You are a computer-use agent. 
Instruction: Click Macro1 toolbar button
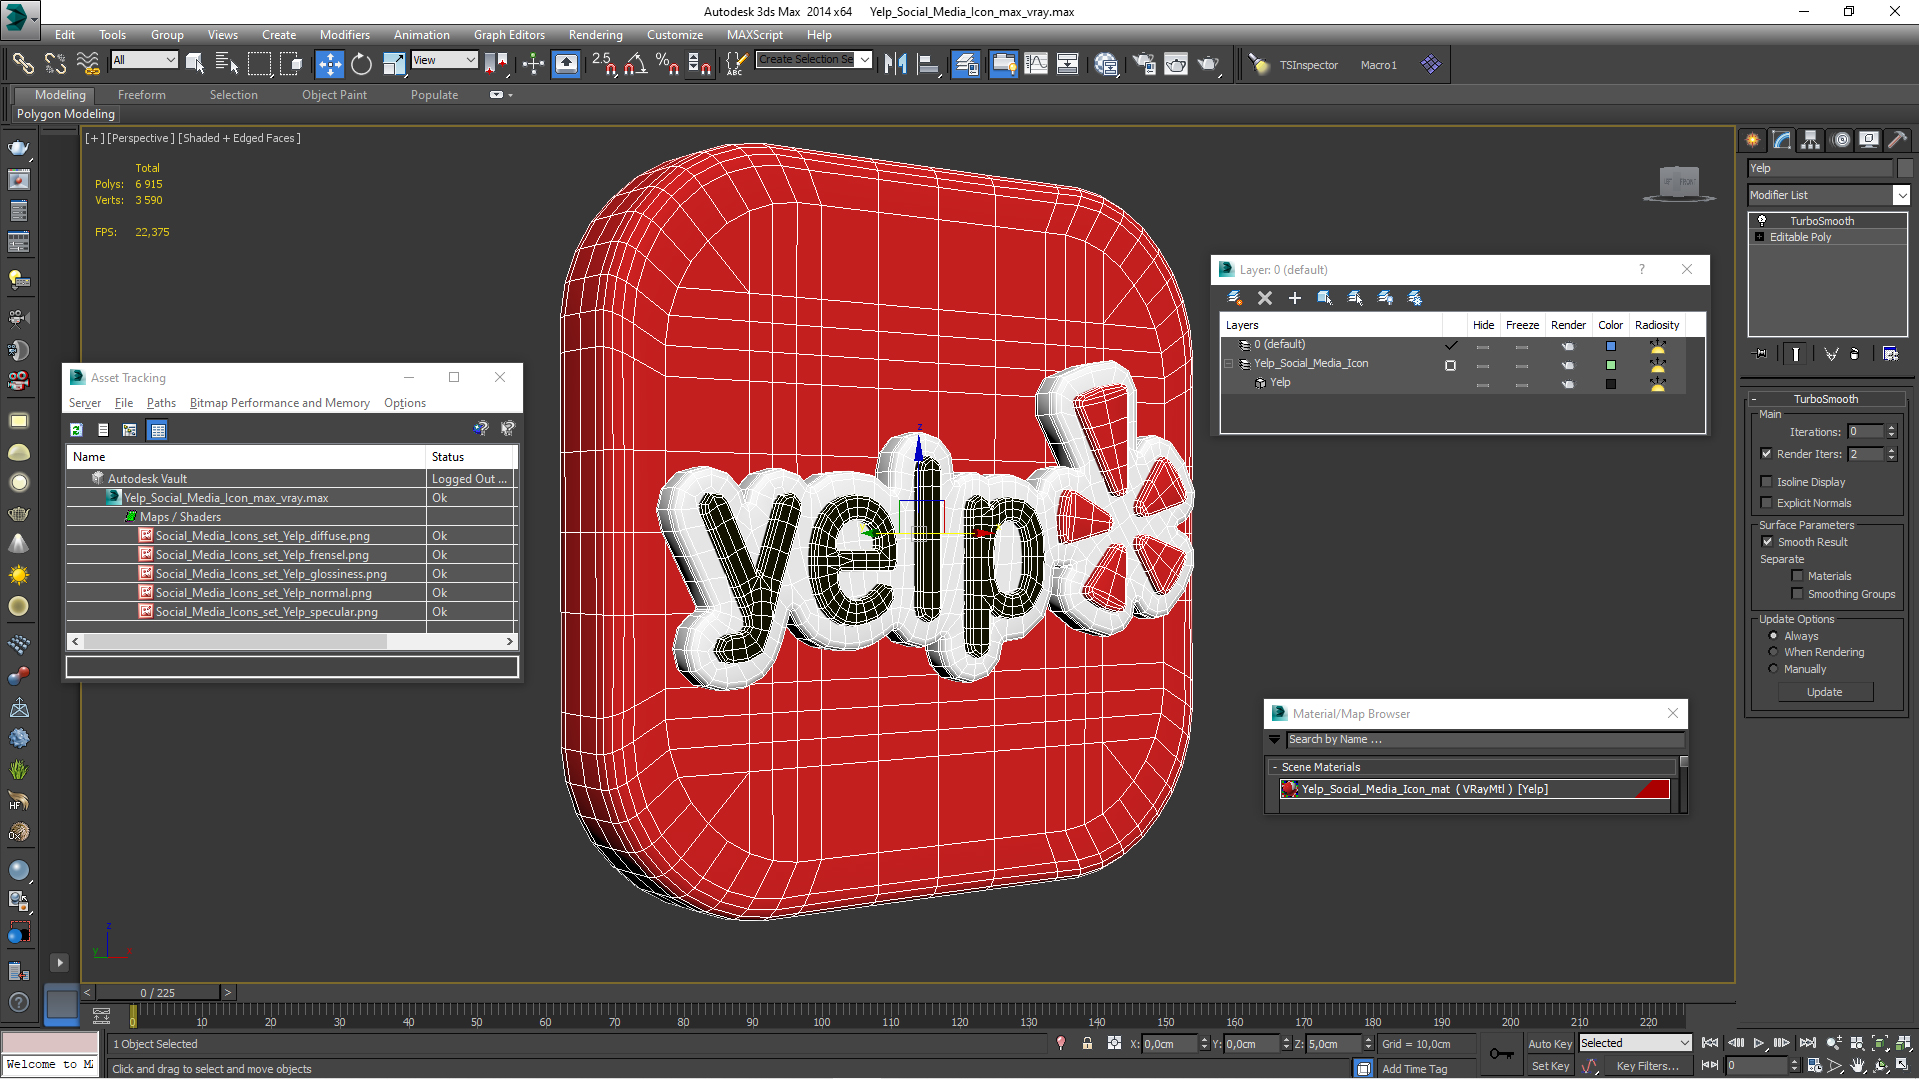point(1378,65)
